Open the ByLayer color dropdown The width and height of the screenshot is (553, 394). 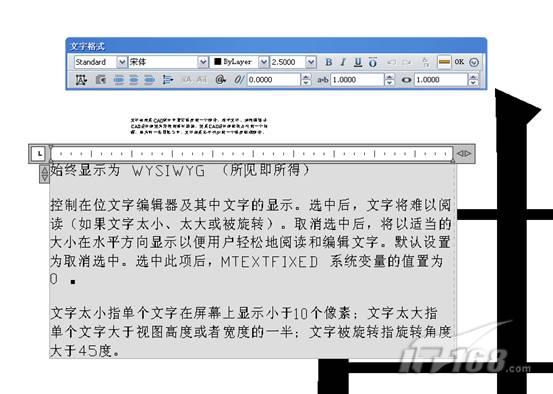pos(263,62)
